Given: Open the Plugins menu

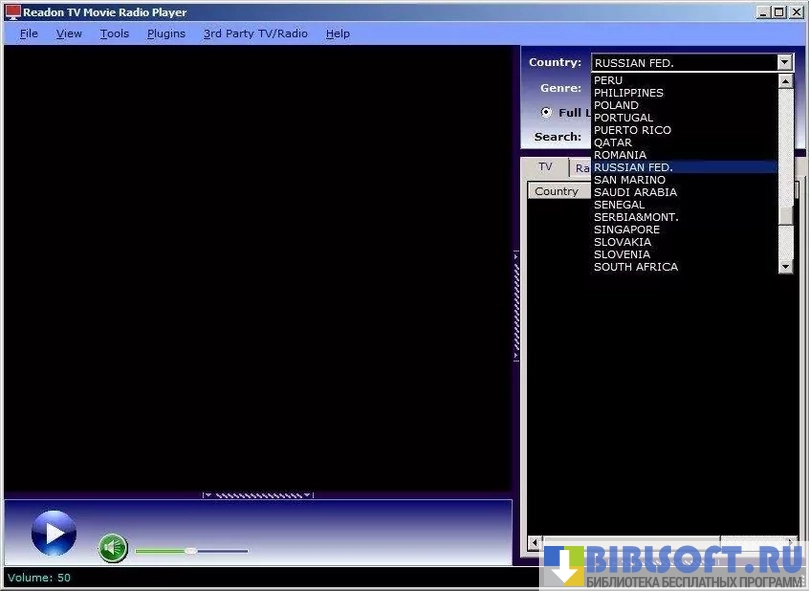Looking at the screenshot, I should [166, 33].
